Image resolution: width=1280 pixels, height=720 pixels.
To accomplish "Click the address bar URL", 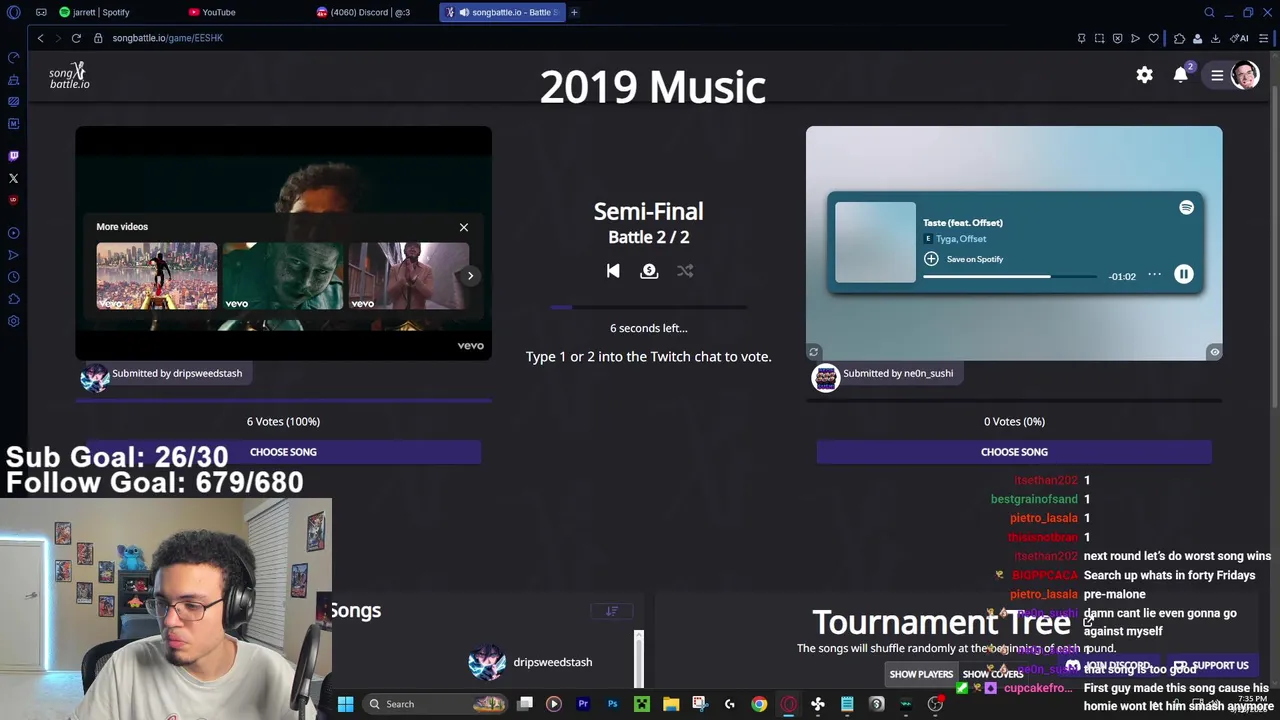I will tap(167, 38).
